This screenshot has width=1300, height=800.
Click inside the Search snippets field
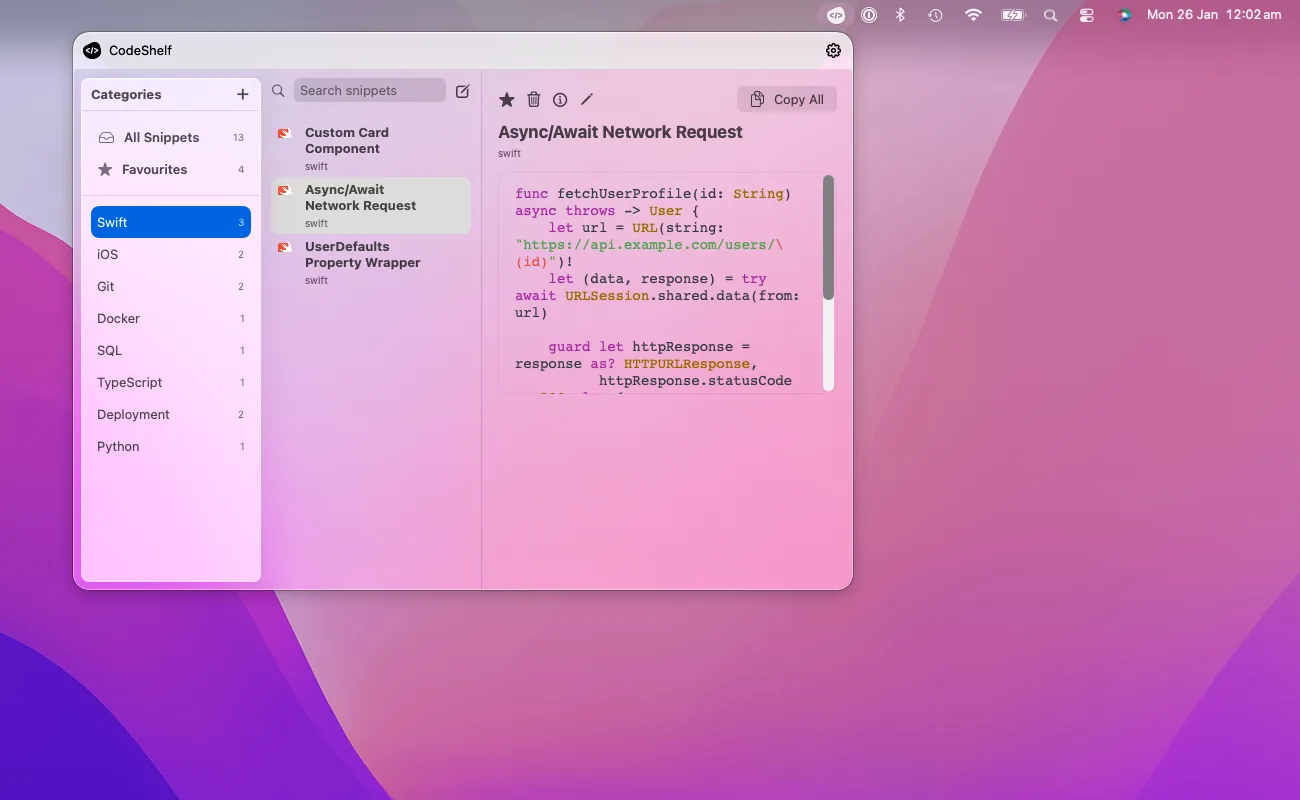[x=370, y=90]
